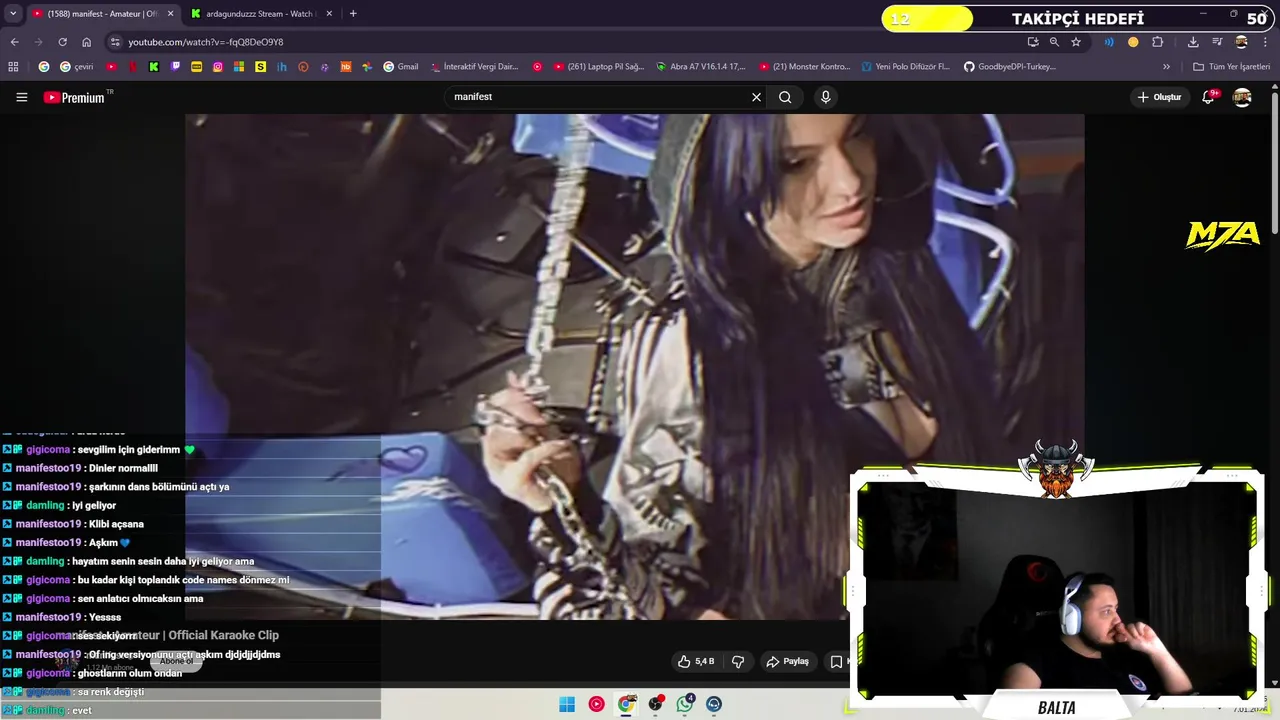Run the YouTube search magnifier button
The width and height of the screenshot is (1280, 720).
click(x=785, y=97)
